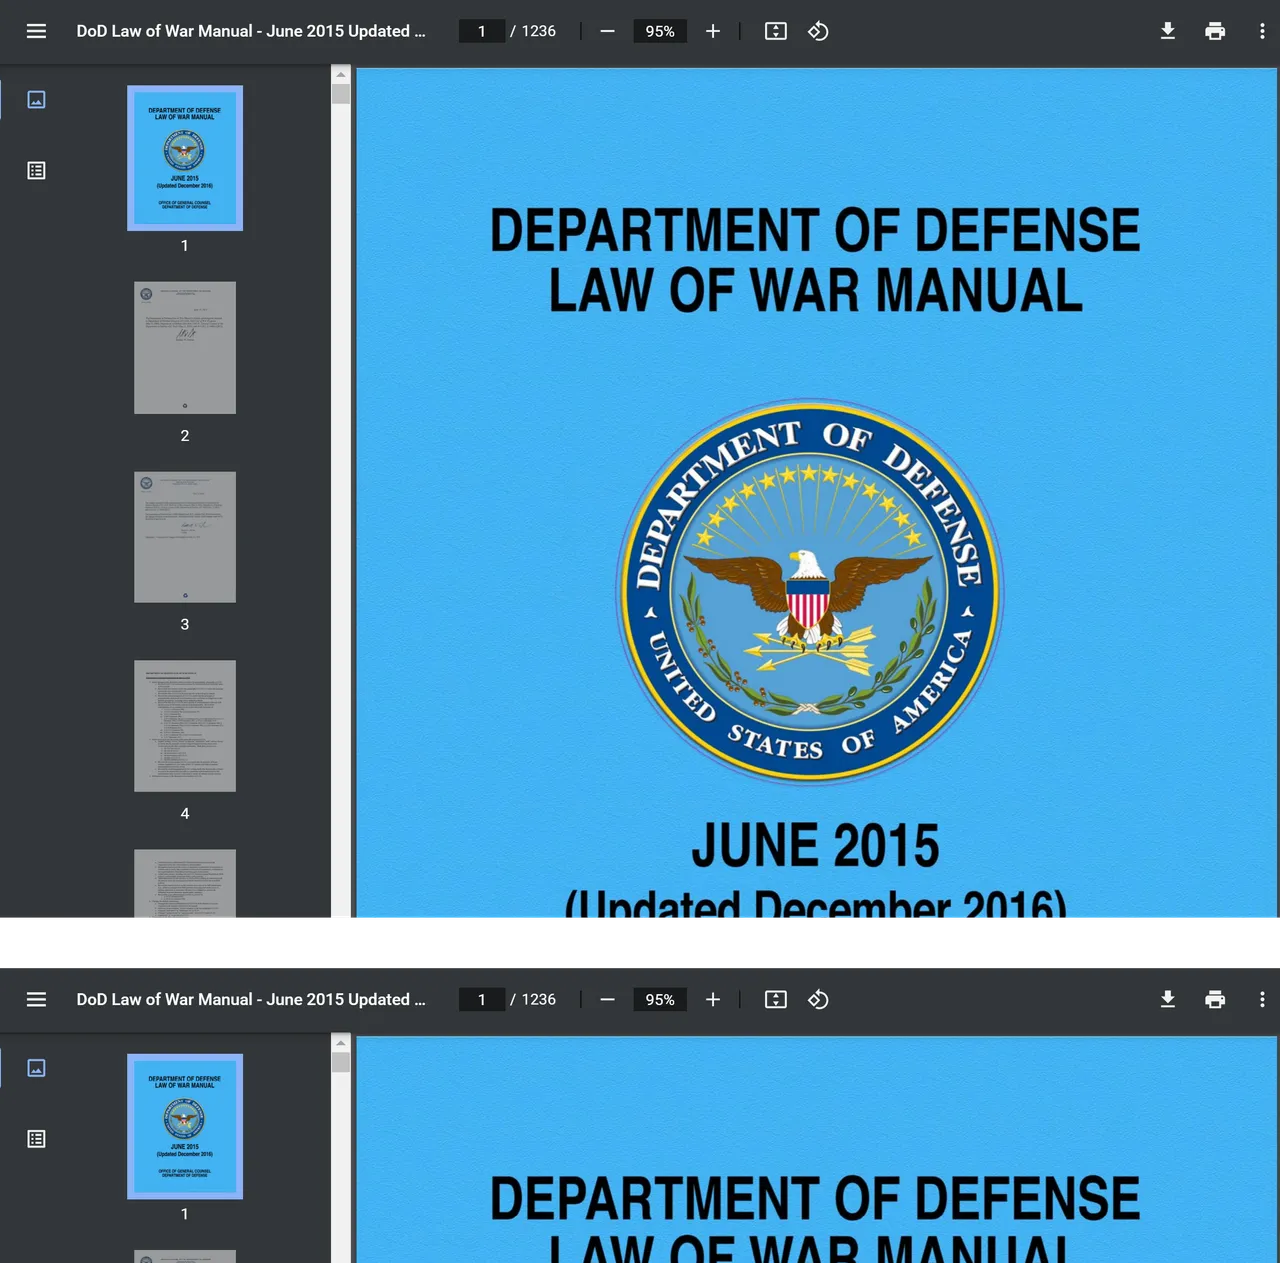Show thumbnail view in the lower viewer sidebar

pyautogui.click(x=37, y=1067)
